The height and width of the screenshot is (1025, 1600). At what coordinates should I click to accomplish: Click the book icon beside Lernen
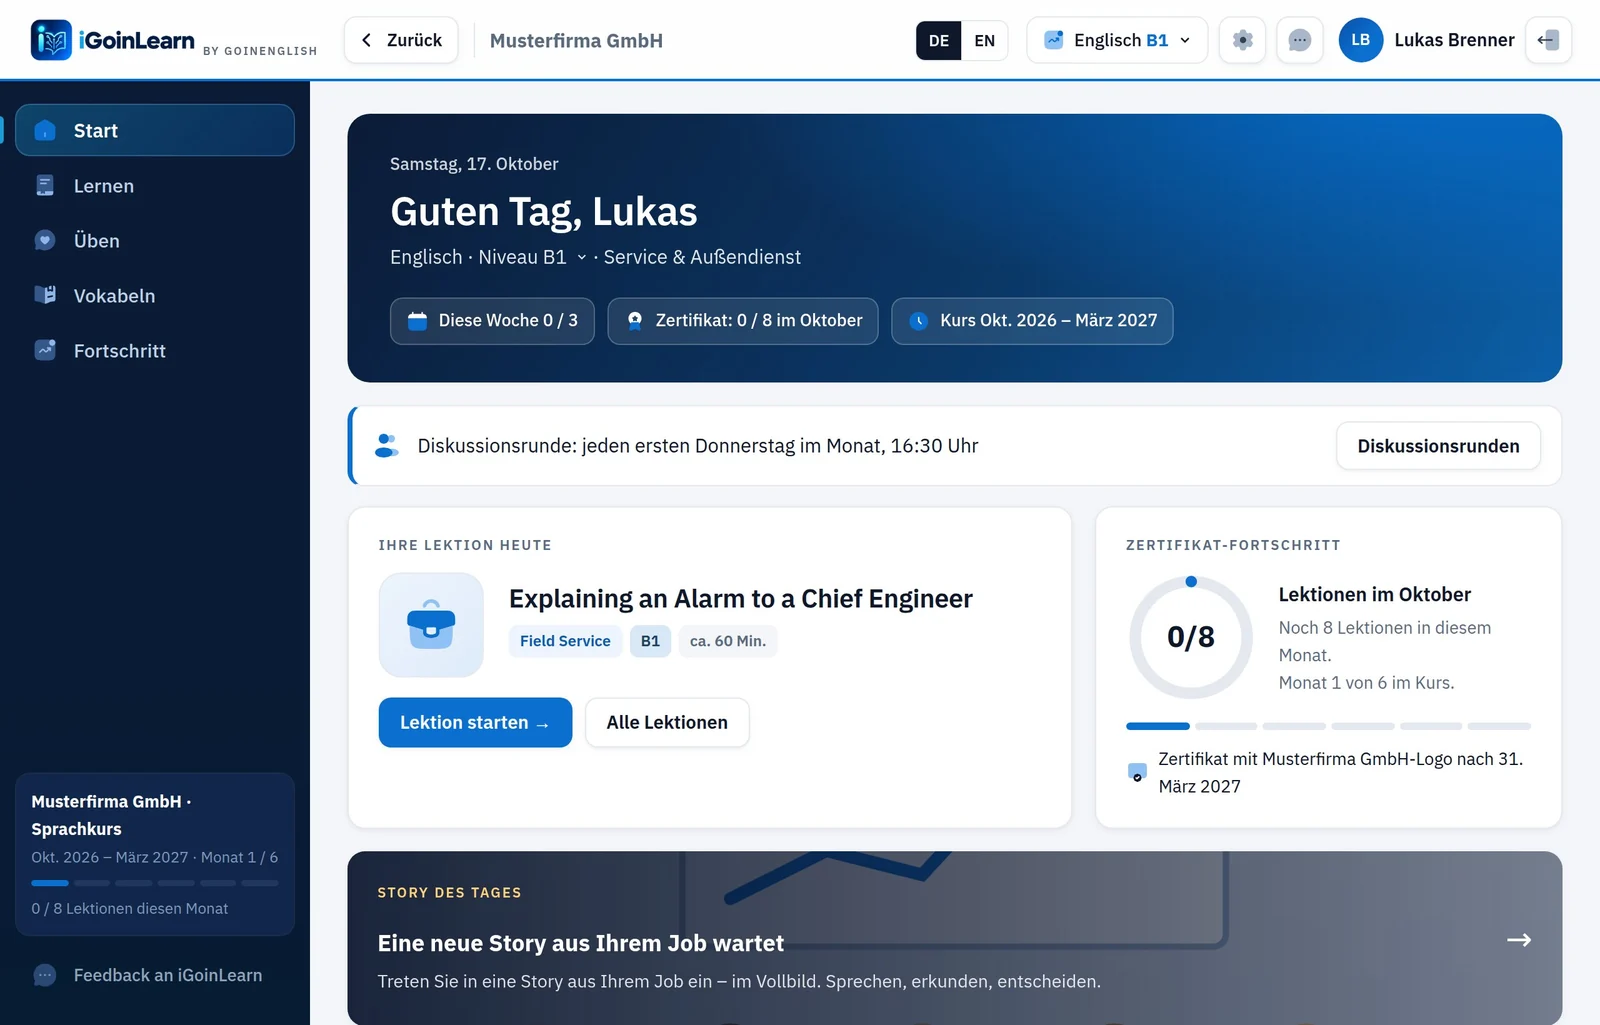(x=45, y=185)
